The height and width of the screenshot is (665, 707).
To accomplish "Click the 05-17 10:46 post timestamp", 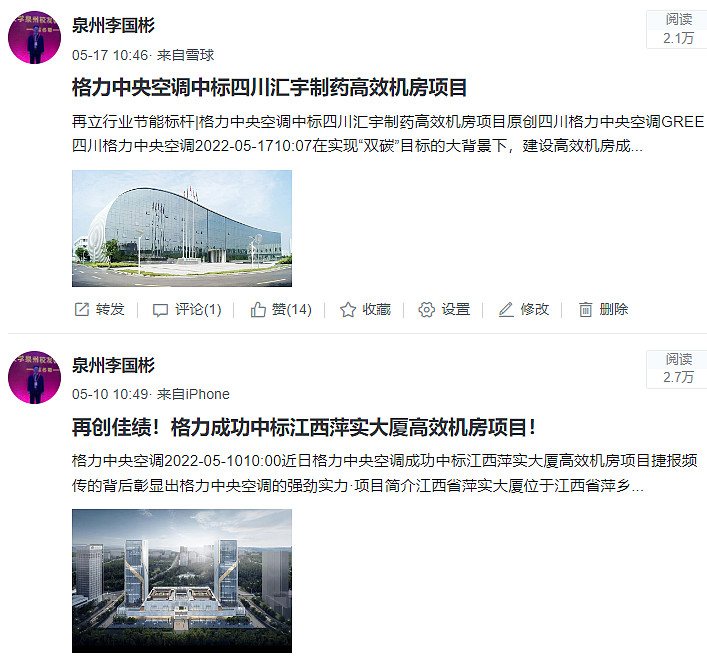I will 110,55.
